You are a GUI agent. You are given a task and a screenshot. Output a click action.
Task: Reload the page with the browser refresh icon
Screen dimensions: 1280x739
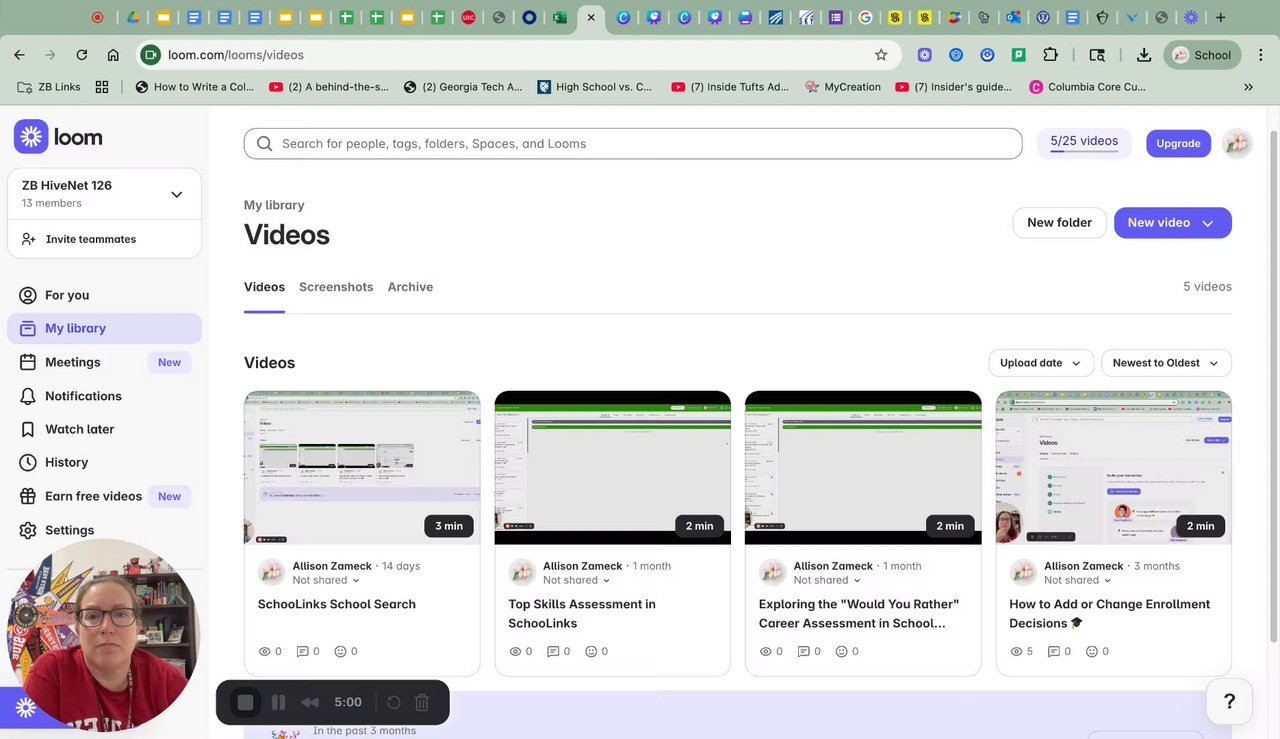[82, 55]
